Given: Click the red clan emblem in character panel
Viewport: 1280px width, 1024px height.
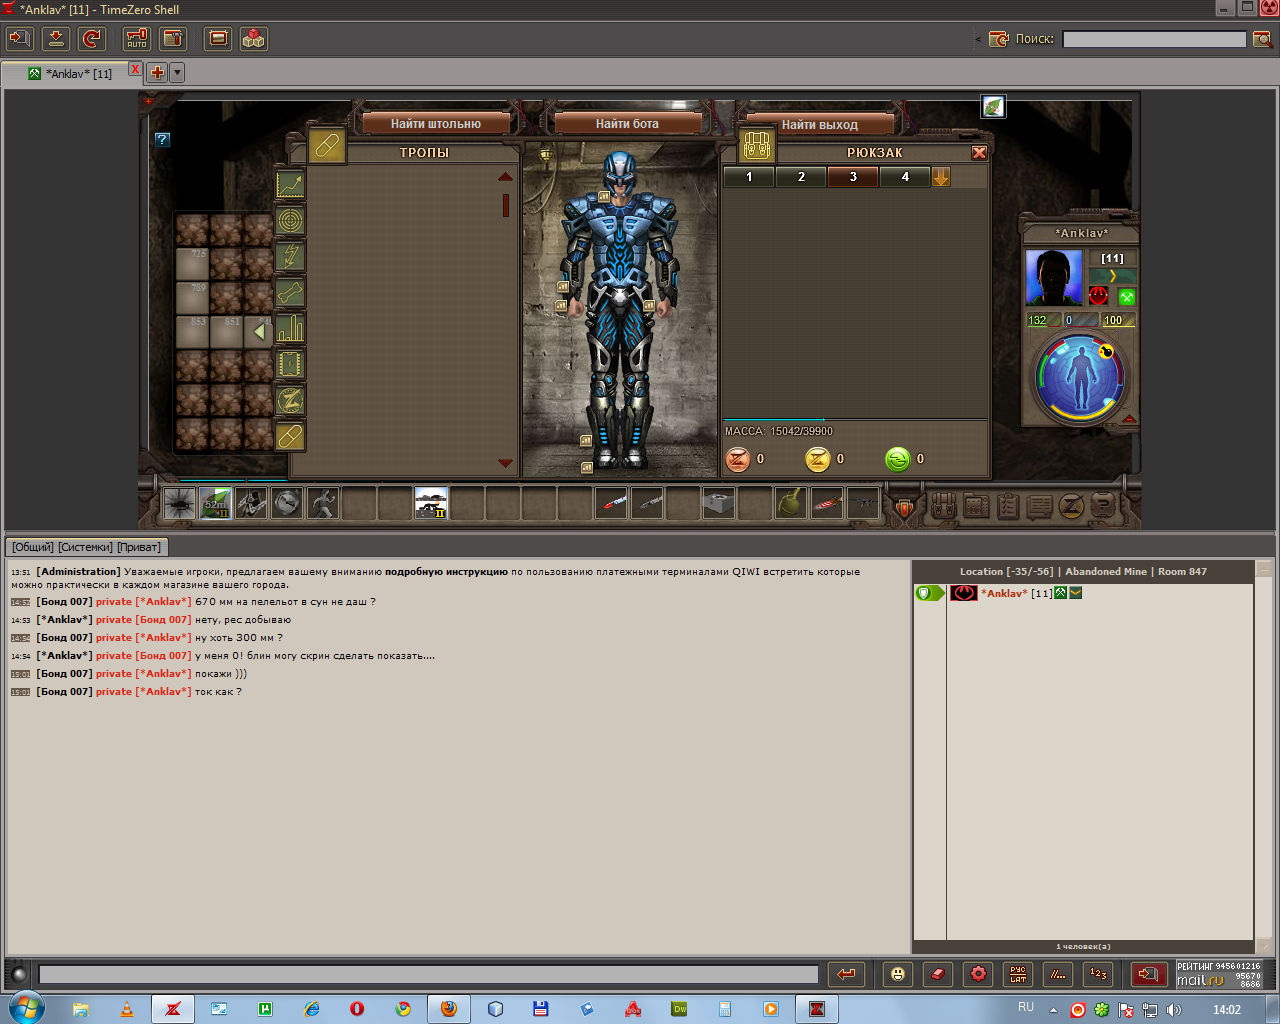Looking at the screenshot, I should [1099, 297].
